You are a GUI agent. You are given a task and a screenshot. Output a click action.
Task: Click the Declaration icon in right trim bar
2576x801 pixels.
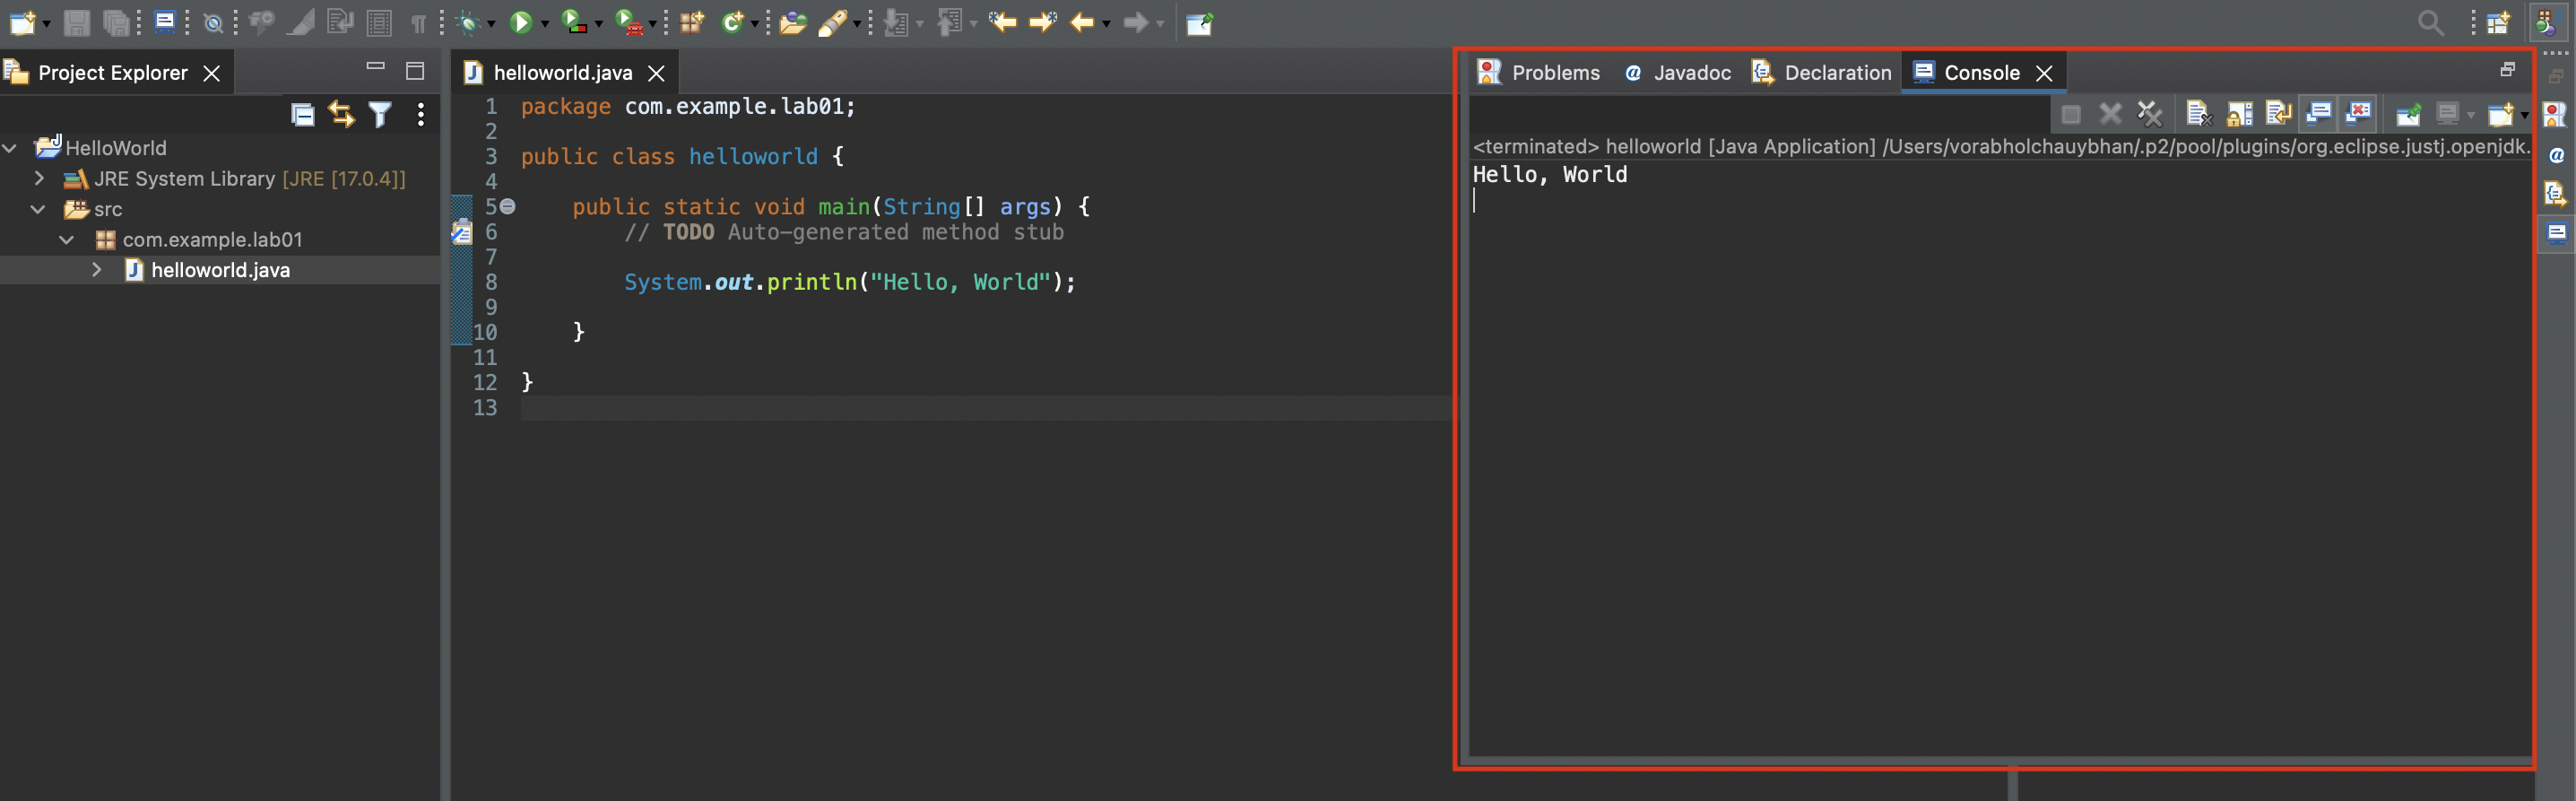2555,193
